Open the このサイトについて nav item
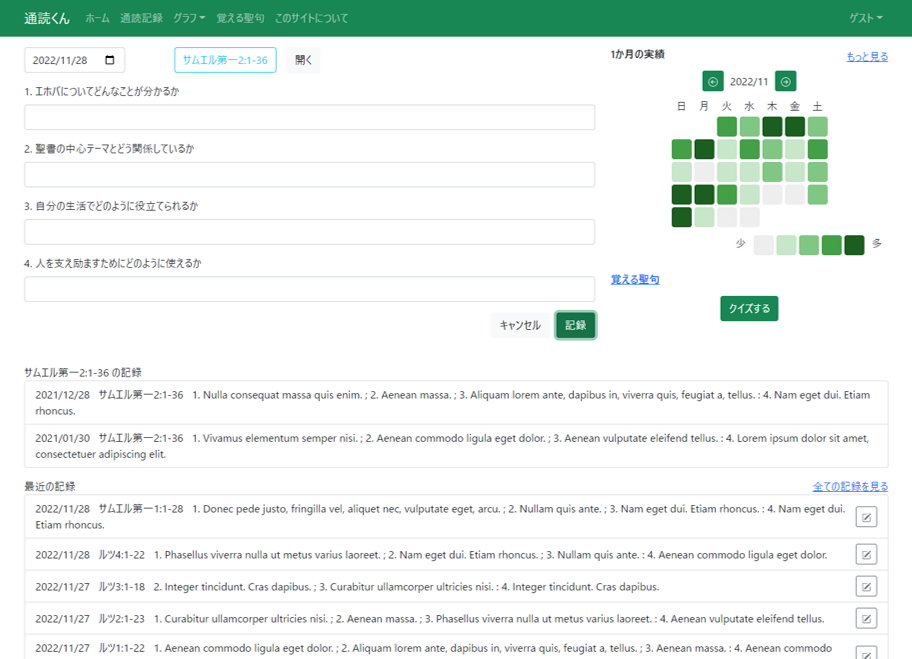 311,18
